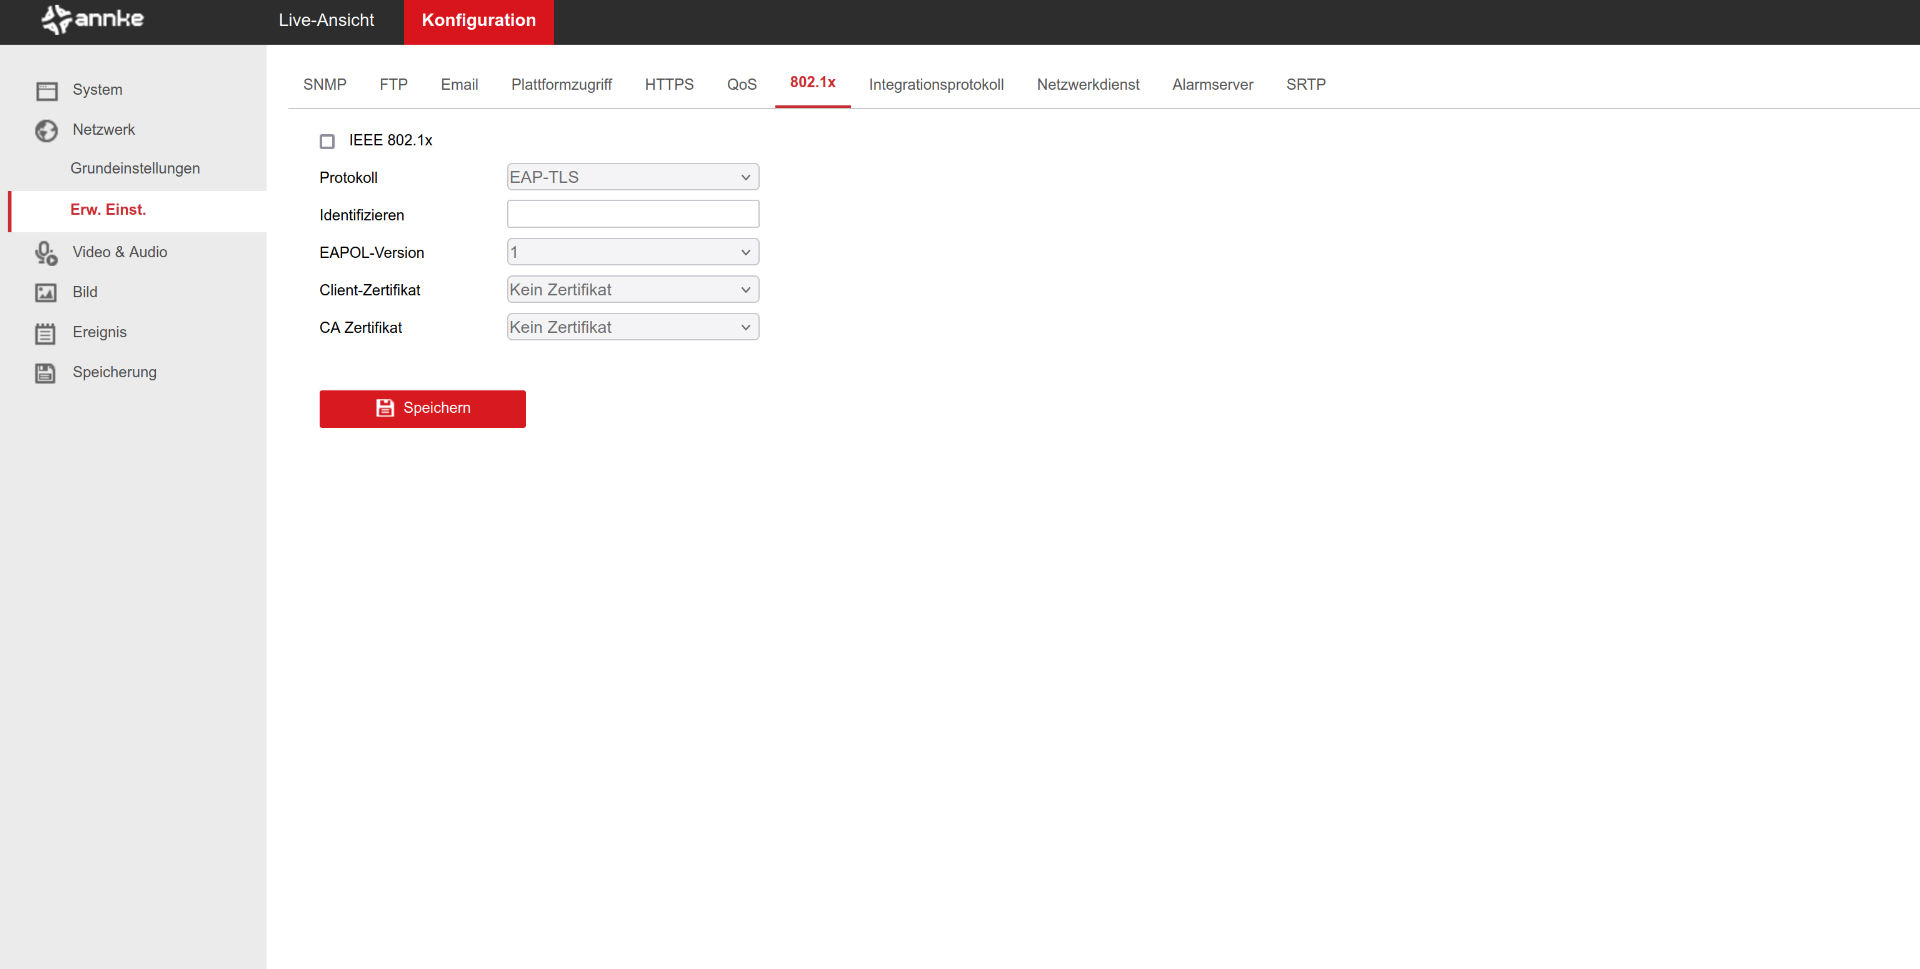
Task: Open the EAPOL-Version dropdown
Action: point(633,252)
